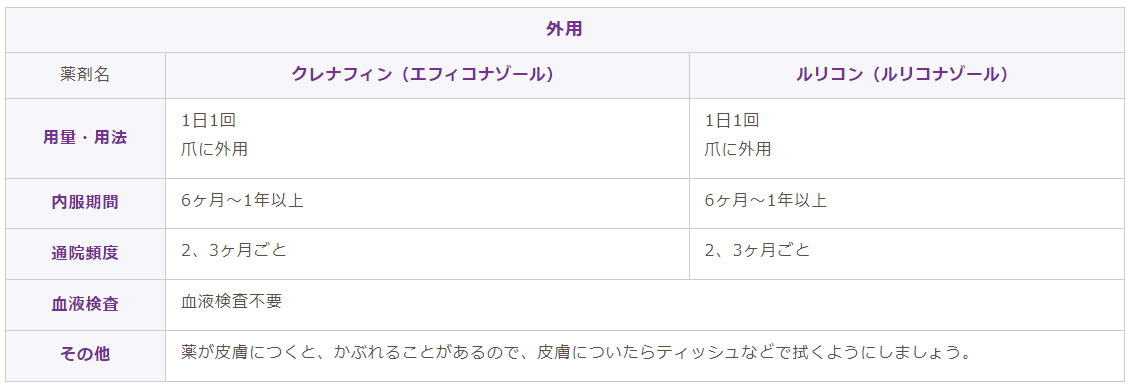Viewport: 1129px width, 387px height.
Task: Click 2、3ヶ月ごと in クレナフィン column
Action: 234,250
